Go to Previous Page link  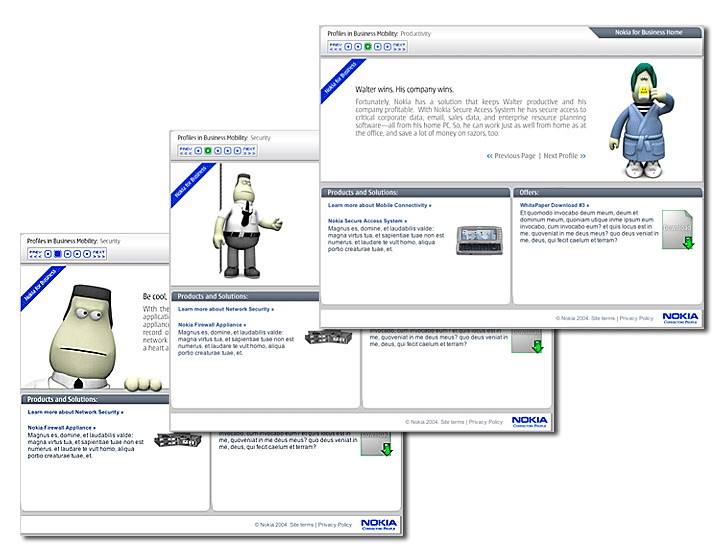click(x=511, y=156)
